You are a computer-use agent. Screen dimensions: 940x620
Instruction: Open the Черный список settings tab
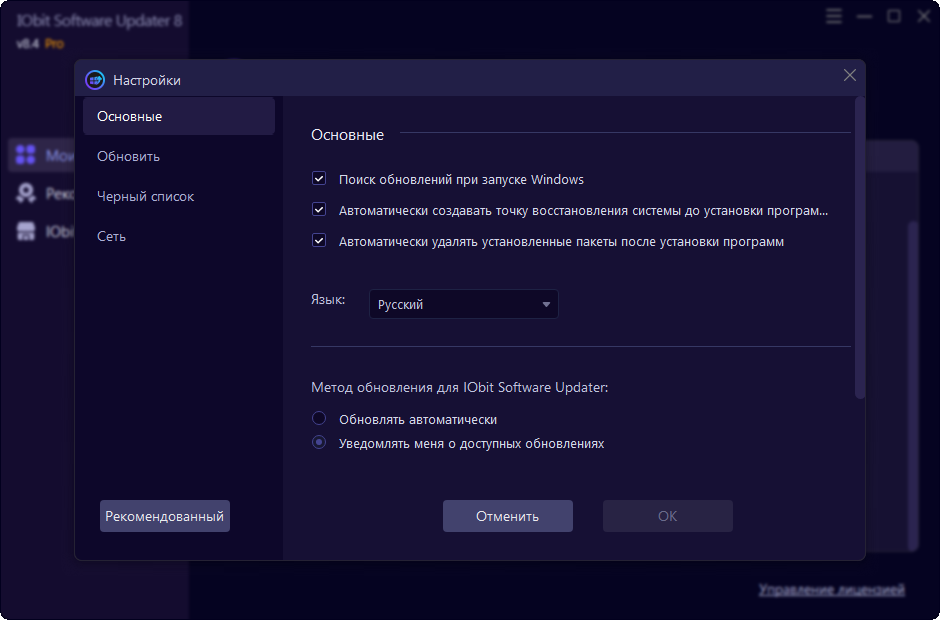tap(146, 196)
